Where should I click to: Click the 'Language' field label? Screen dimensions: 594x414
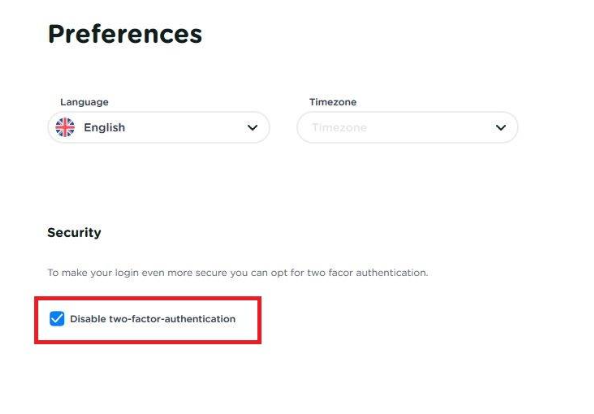tap(84, 102)
